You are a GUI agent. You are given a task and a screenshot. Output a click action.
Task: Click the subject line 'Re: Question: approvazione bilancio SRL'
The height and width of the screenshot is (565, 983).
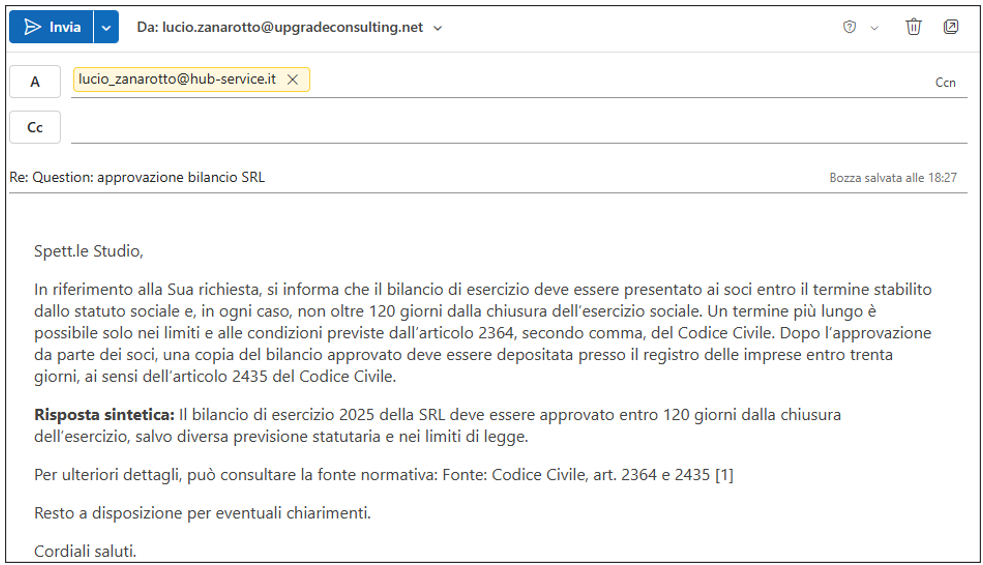point(137,177)
